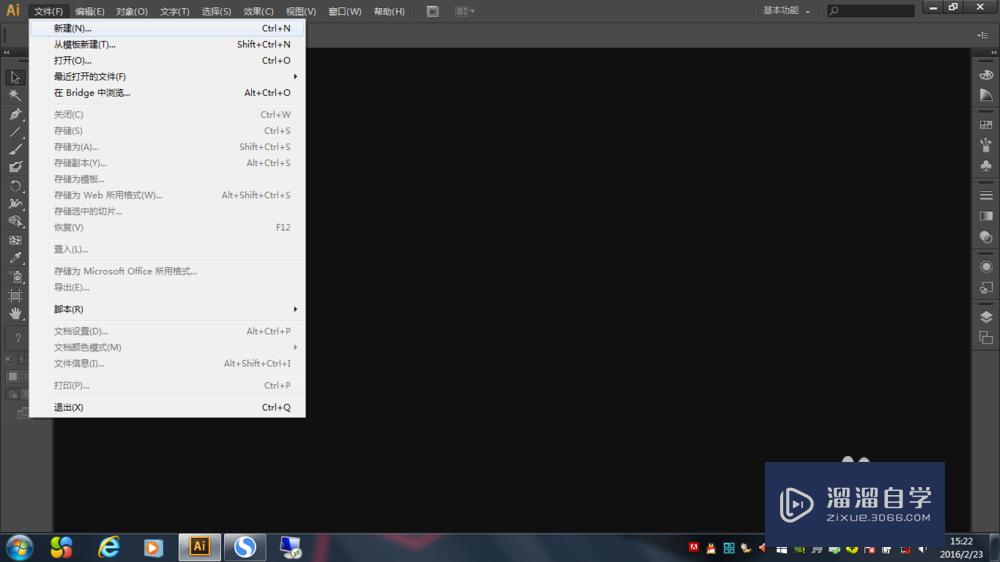Open the 对象(O) menu
The image size is (1000, 562).
tap(131, 11)
